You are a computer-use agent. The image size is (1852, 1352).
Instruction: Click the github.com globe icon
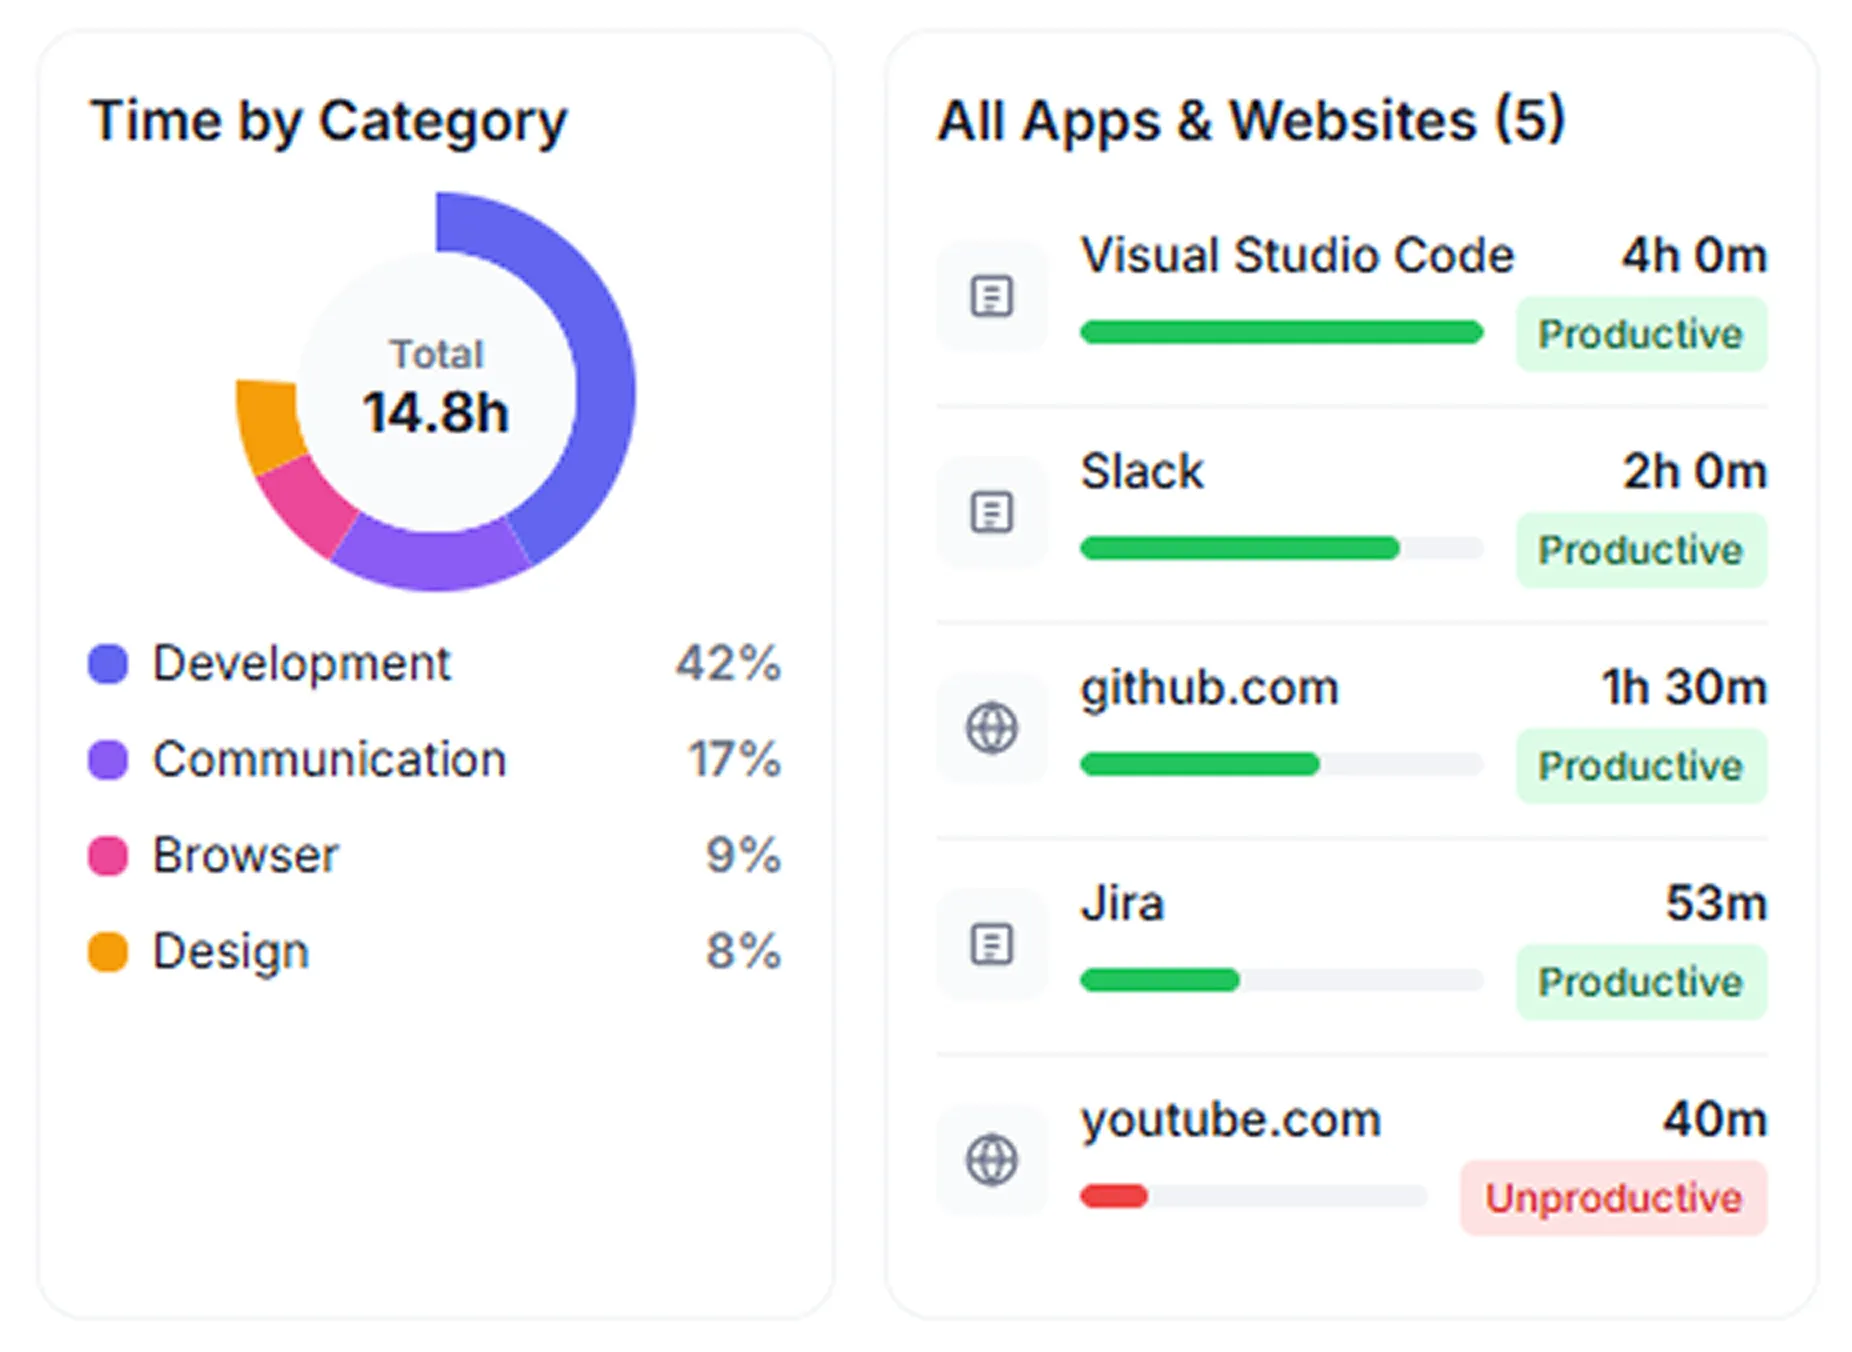(992, 728)
